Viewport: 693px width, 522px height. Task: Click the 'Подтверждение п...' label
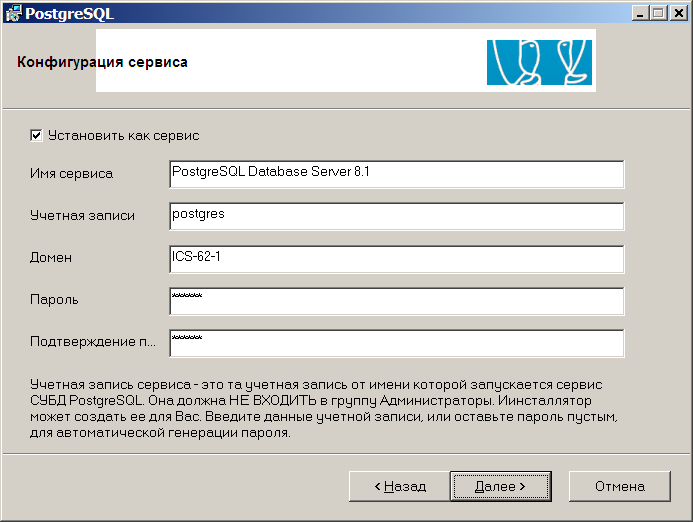point(92,342)
